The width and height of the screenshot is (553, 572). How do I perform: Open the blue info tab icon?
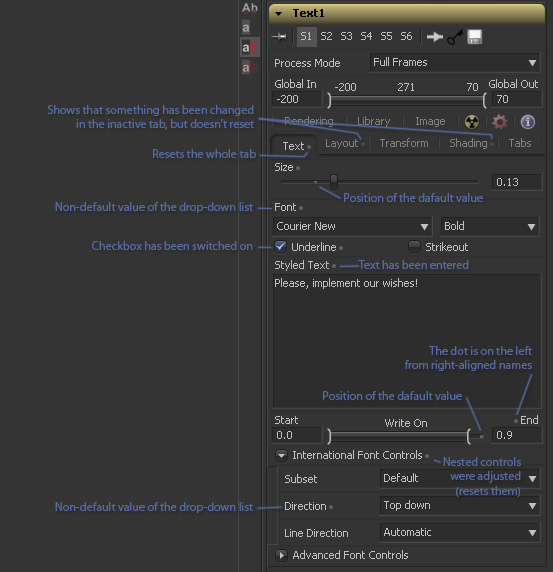point(527,122)
